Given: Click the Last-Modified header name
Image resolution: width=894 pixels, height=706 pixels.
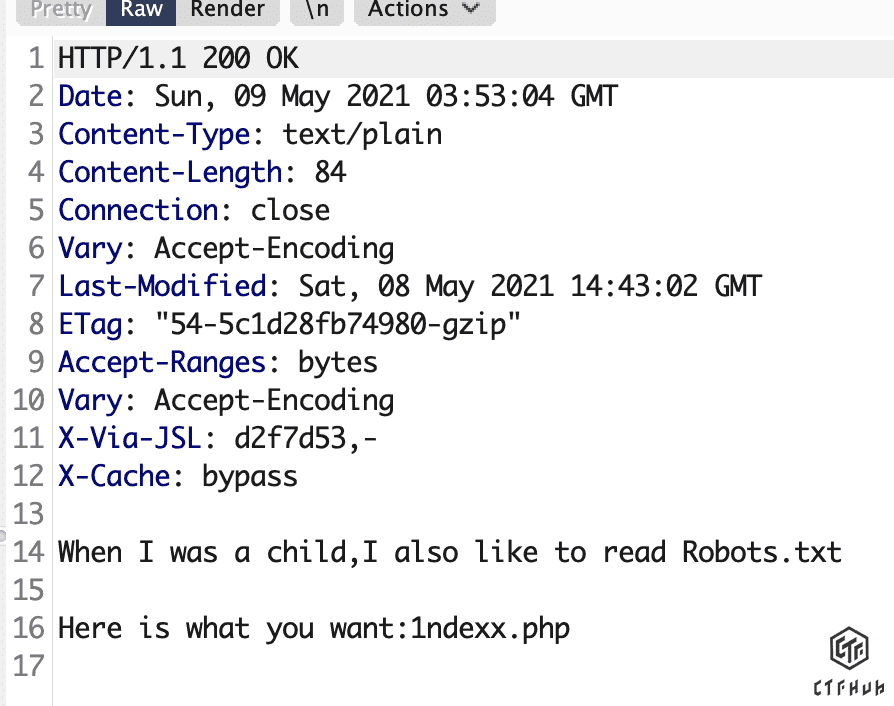Looking at the screenshot, I should (162, 286).
